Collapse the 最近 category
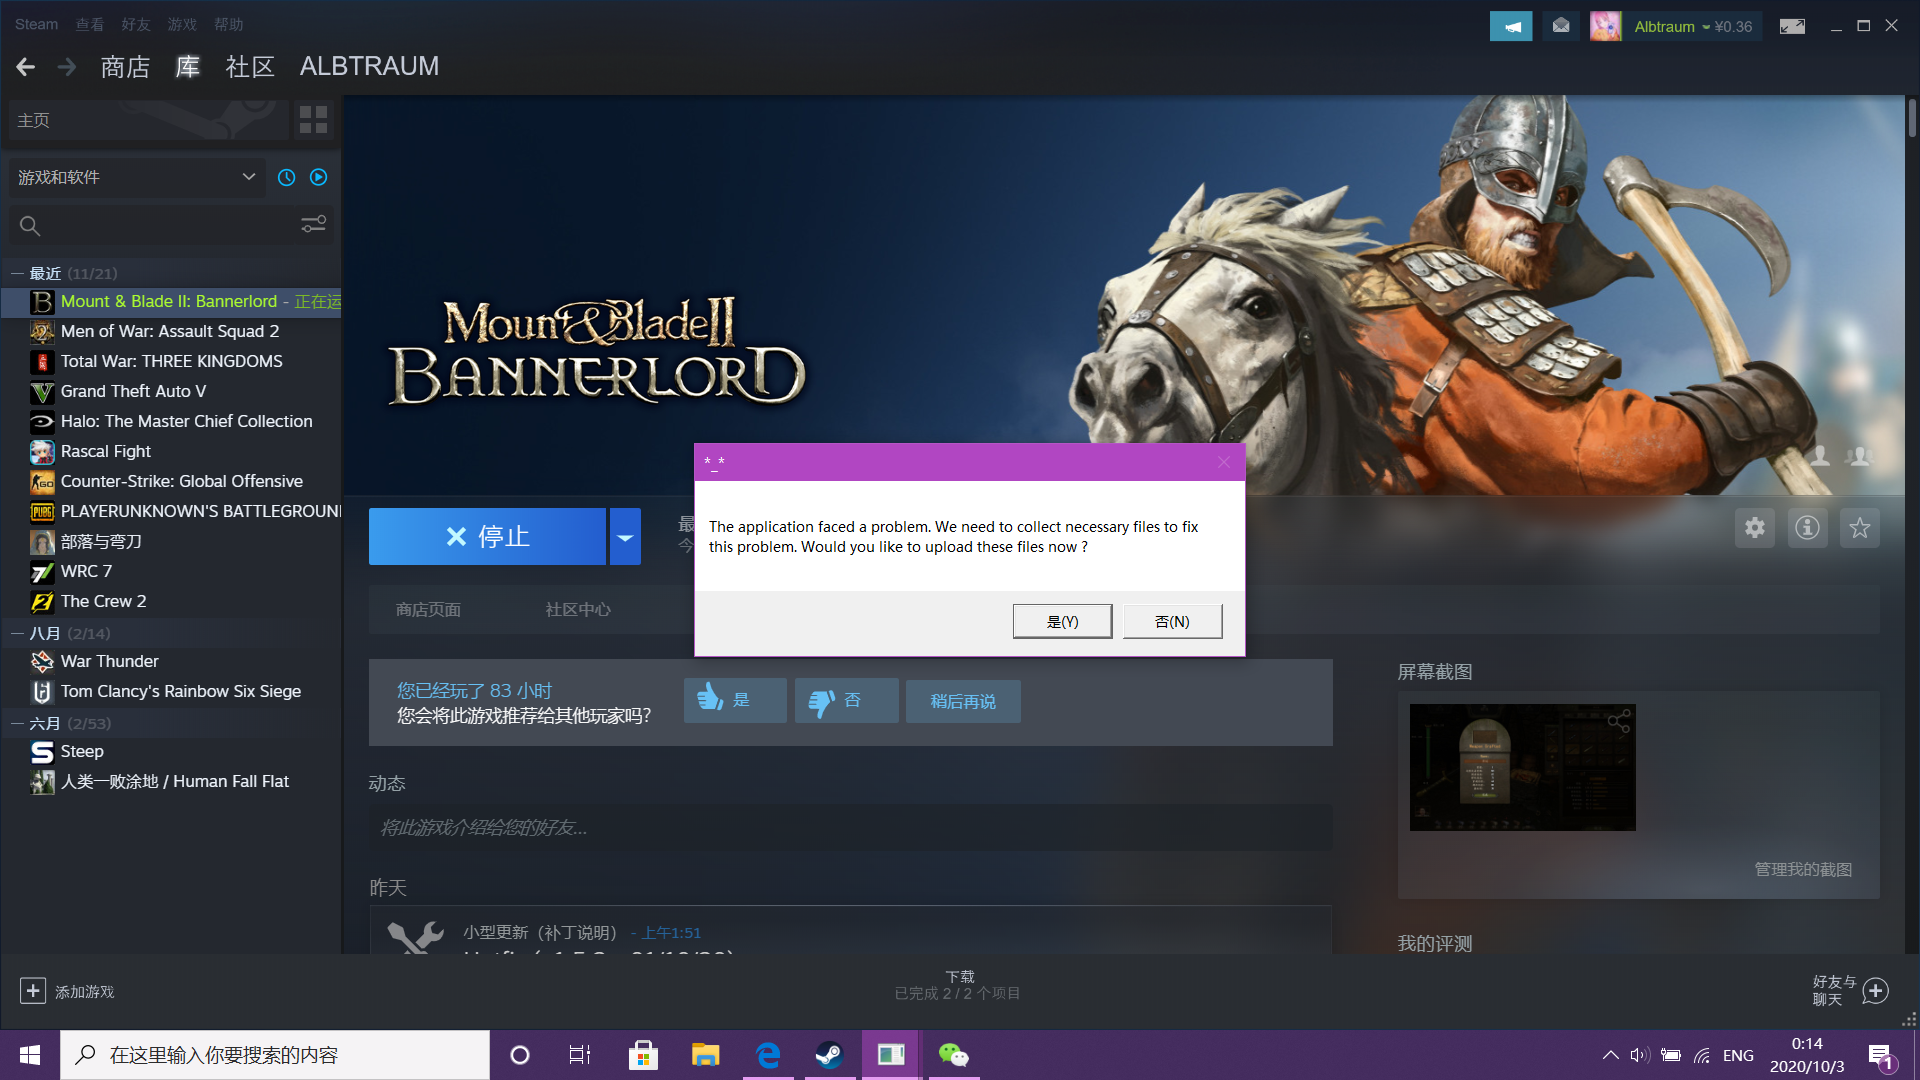 click(18, 273)
